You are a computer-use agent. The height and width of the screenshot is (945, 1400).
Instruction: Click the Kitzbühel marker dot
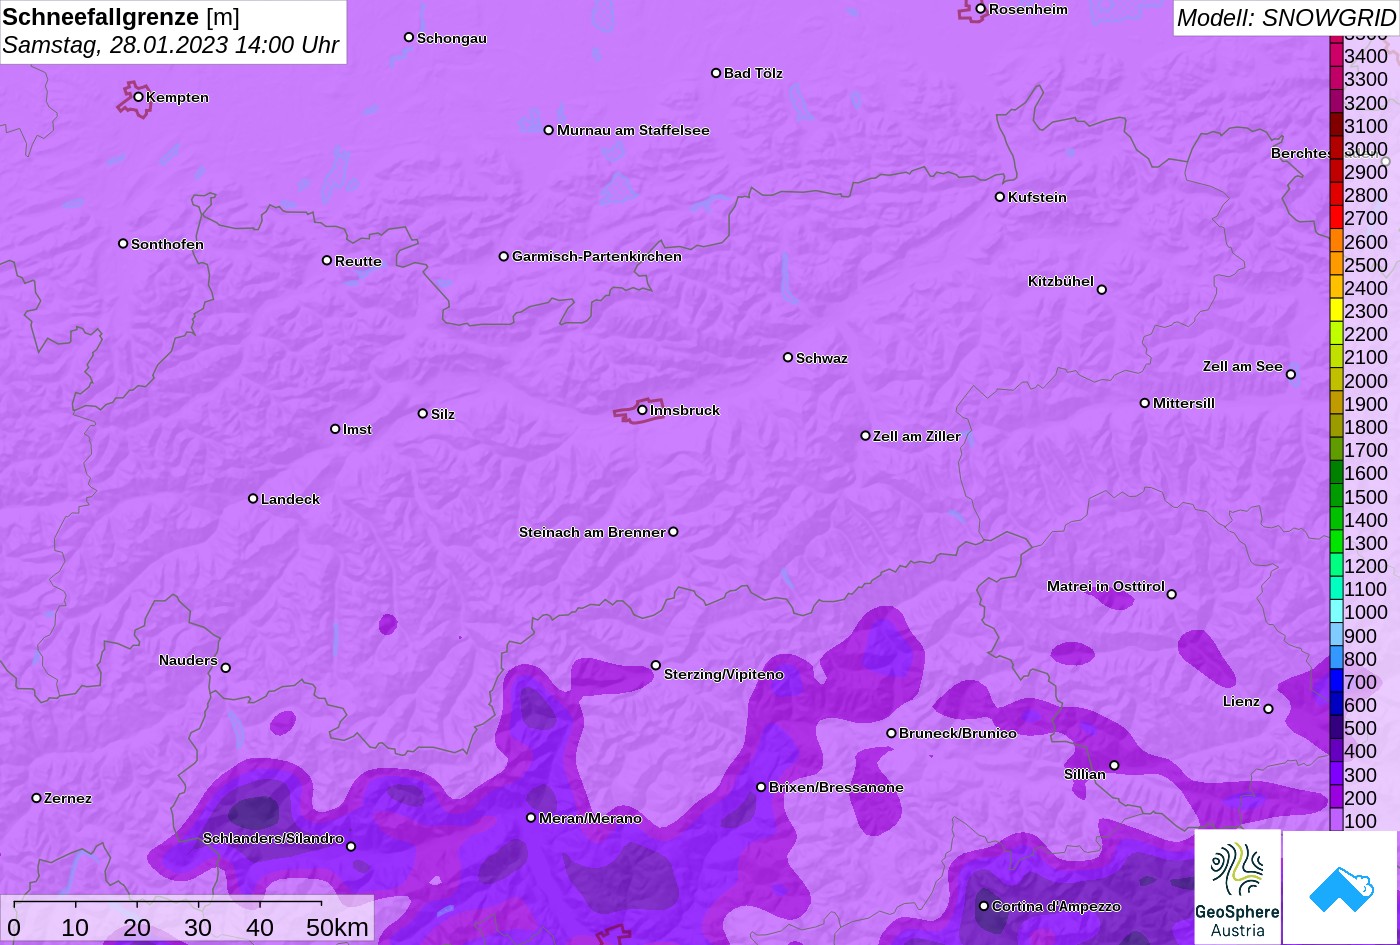pyautogui.click(x=1102, y=290)
